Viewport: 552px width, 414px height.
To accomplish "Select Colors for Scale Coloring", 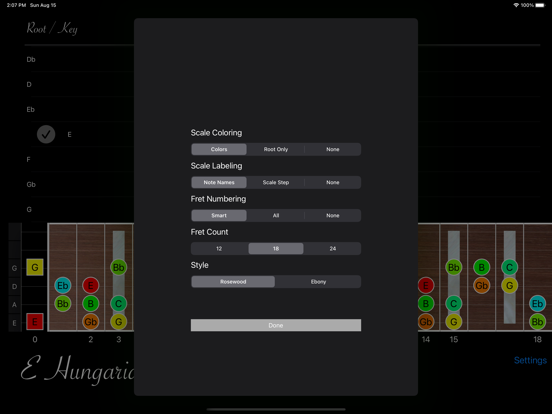I will point(219,149).
